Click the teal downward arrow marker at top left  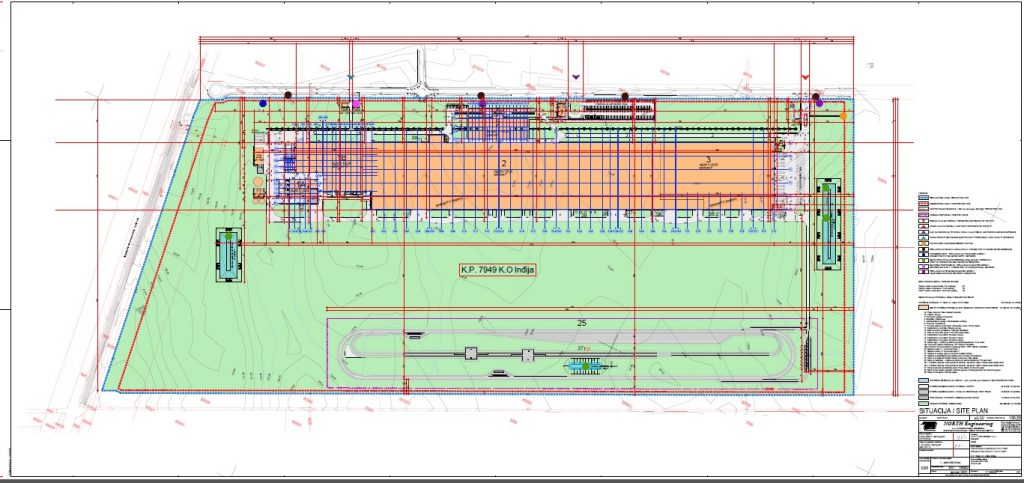(349, 76)
